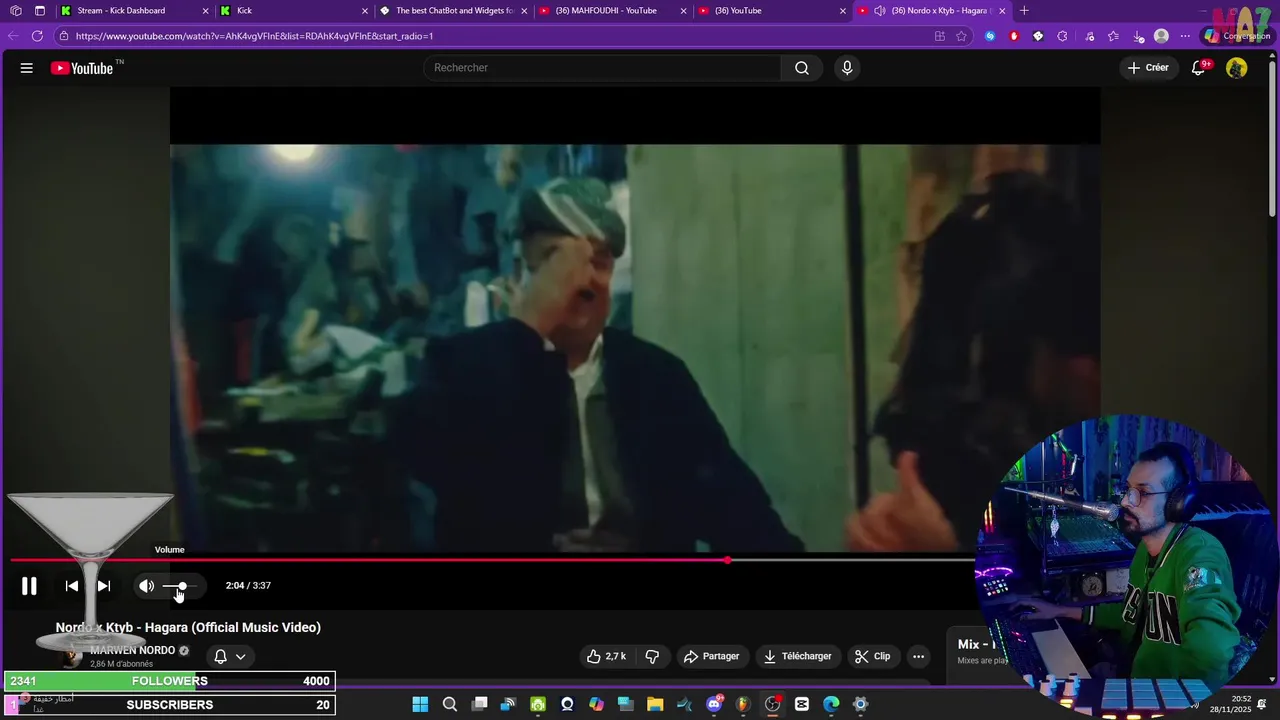
Task: Open Discord from the taskbar
Action: click(714, 704)
